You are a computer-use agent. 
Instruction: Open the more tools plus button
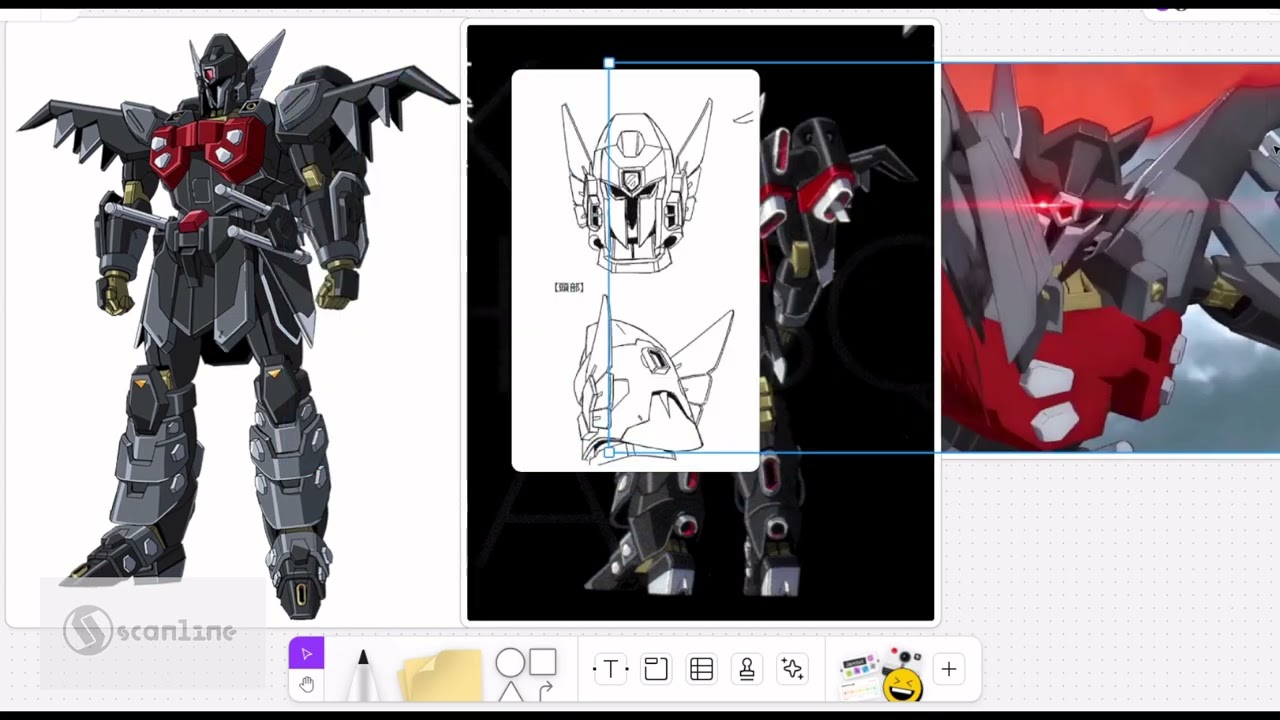[948, 669]
